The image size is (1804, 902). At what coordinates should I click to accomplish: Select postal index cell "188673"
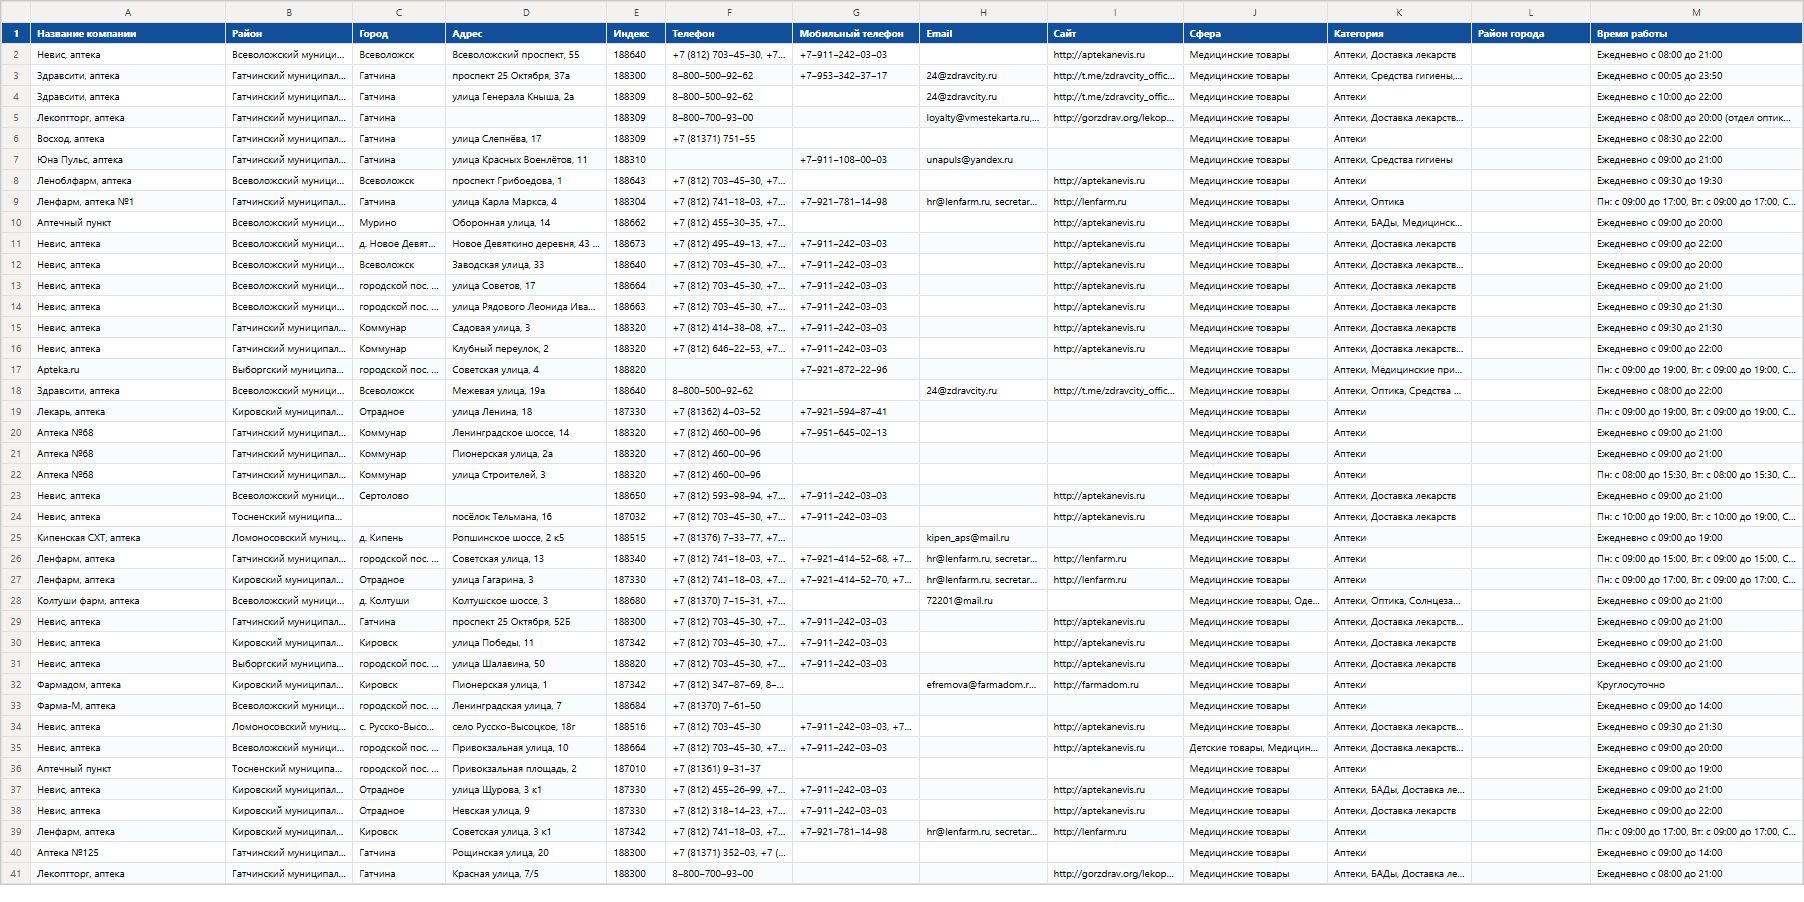pyautogui.click(x=636, y=244)
